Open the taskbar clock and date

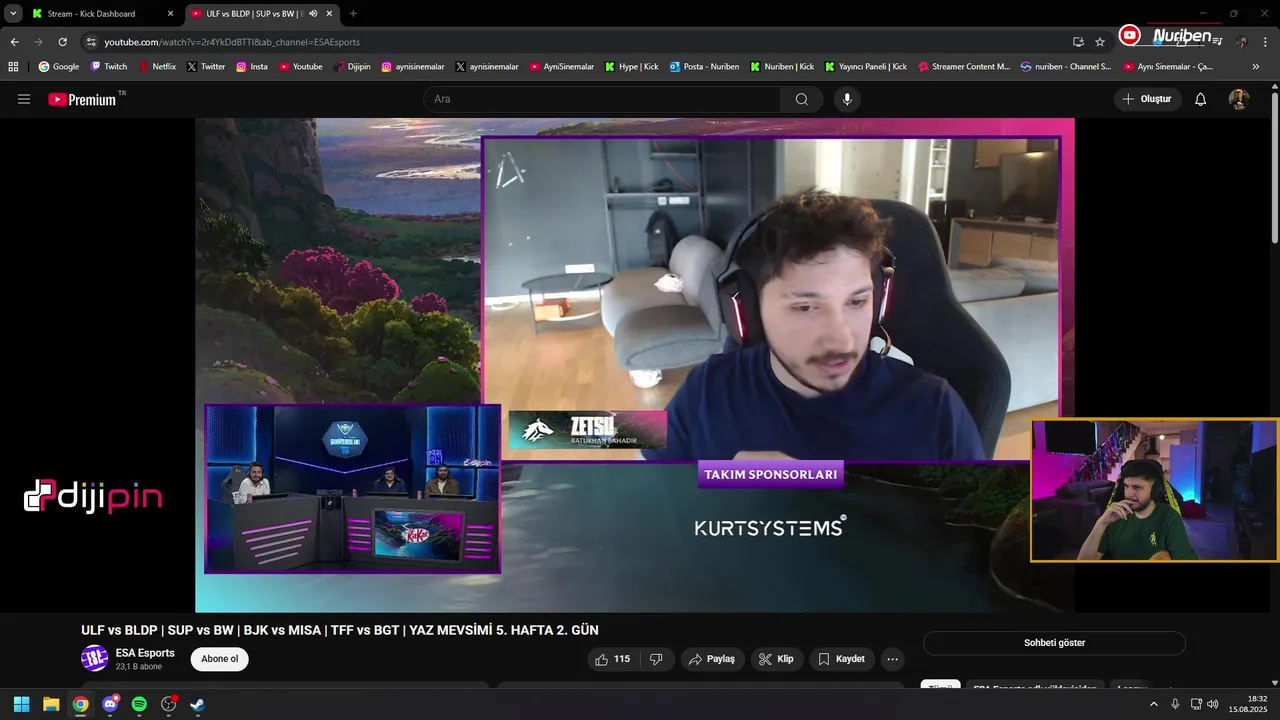pyautogui.click(x=1248, y=704)
